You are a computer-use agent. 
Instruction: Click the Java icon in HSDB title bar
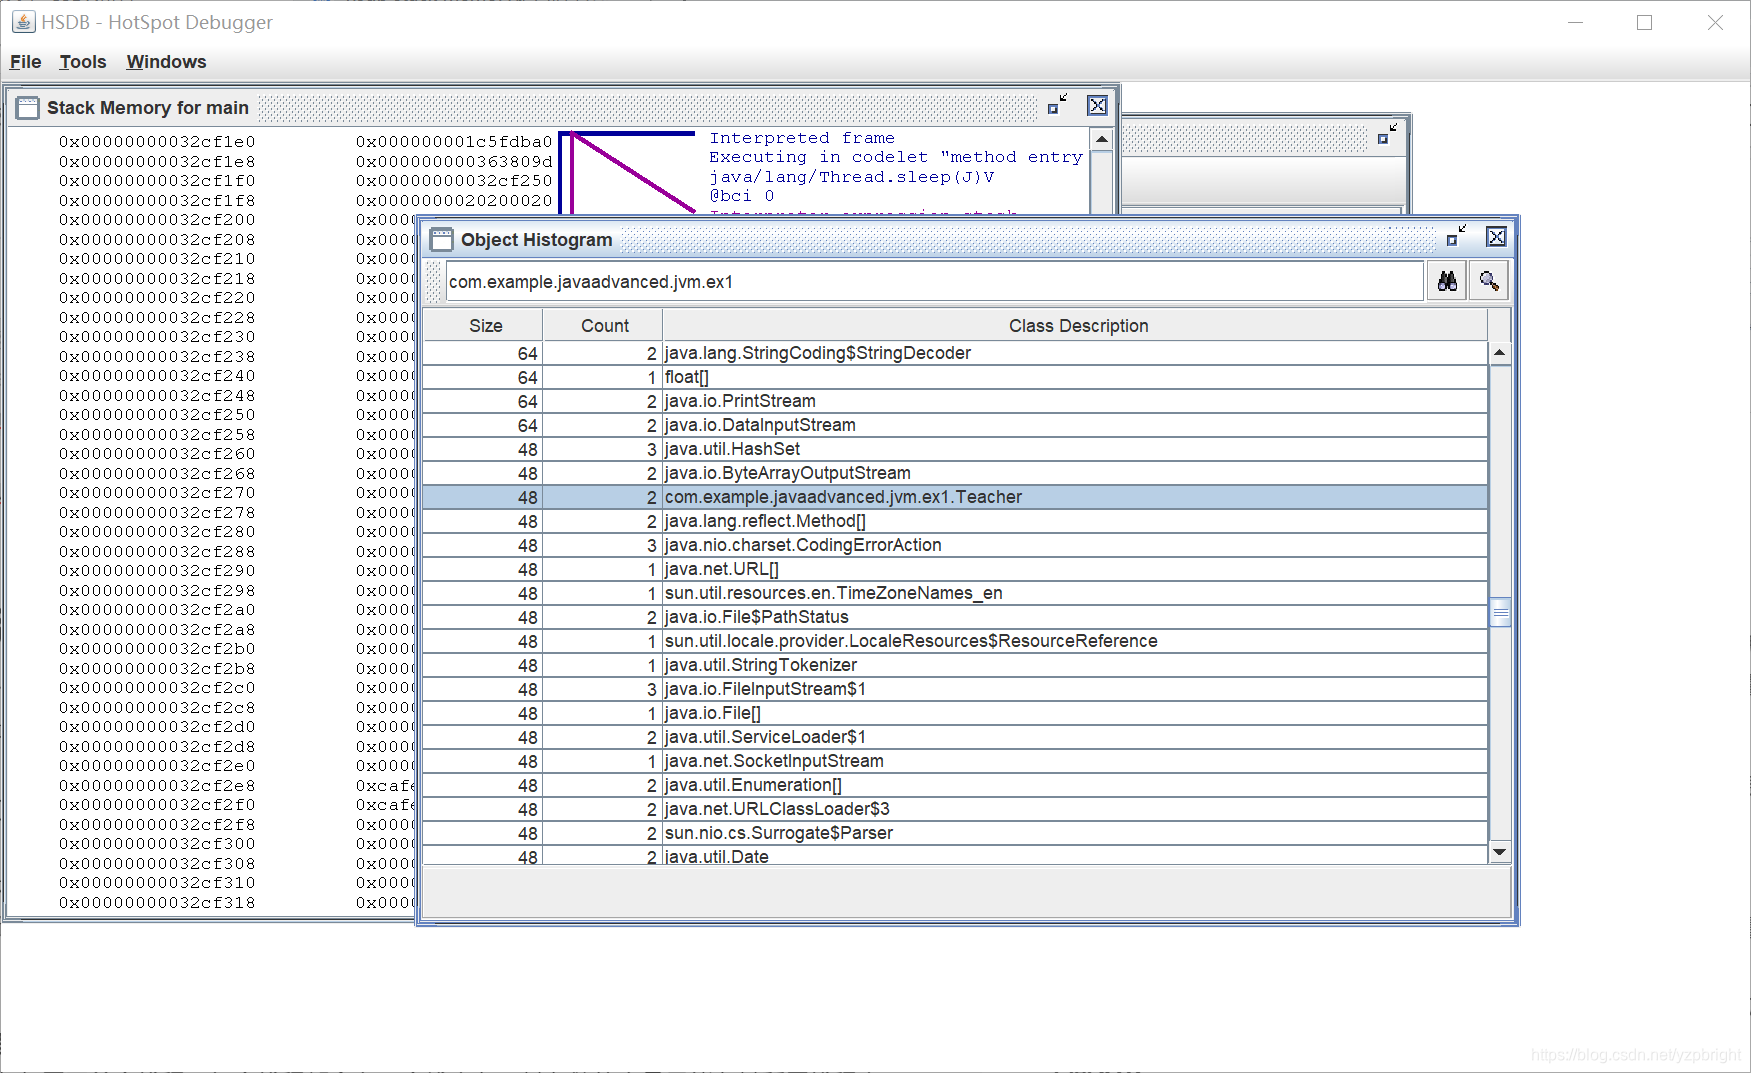pyautogui.click(x=23, y=21)
